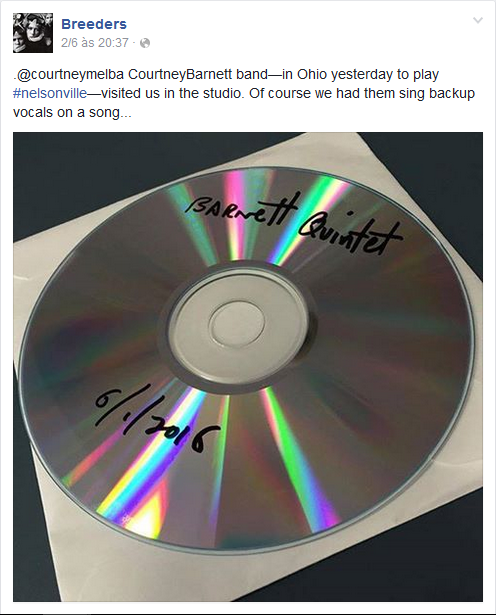
Task: Click the "vocals on a song..." text line
Action: click(72, 113)
